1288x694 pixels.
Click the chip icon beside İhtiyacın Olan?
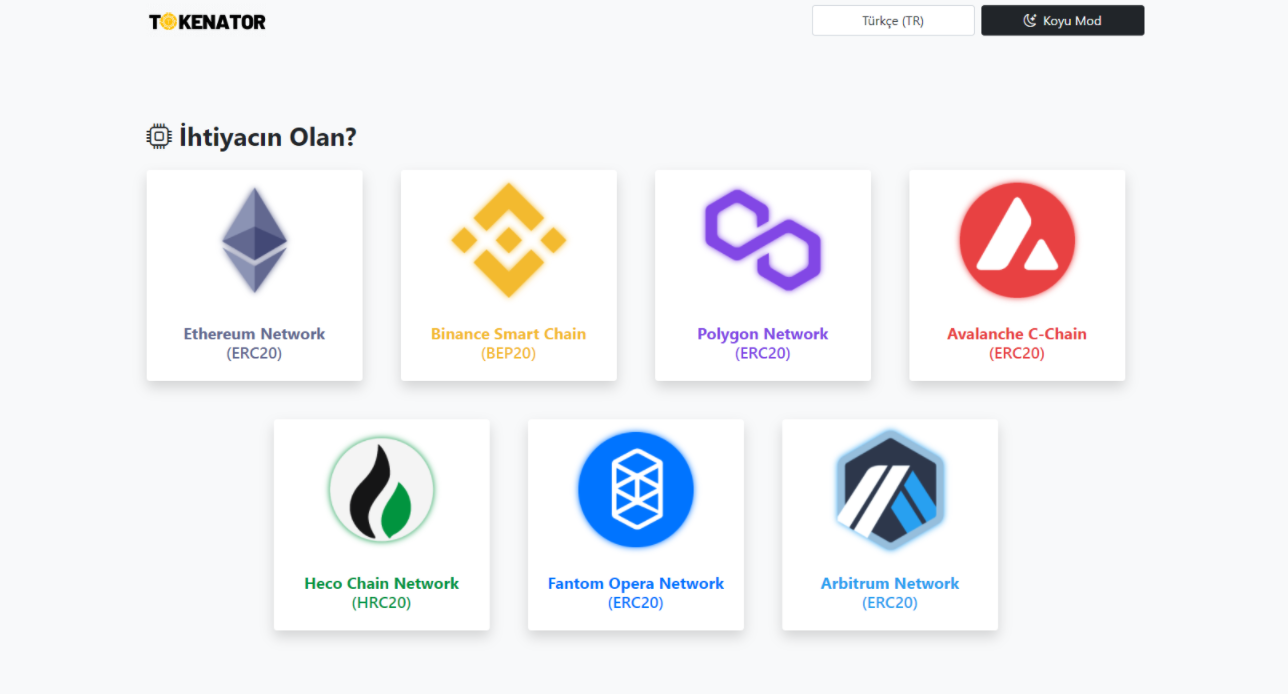pos(159,137)
